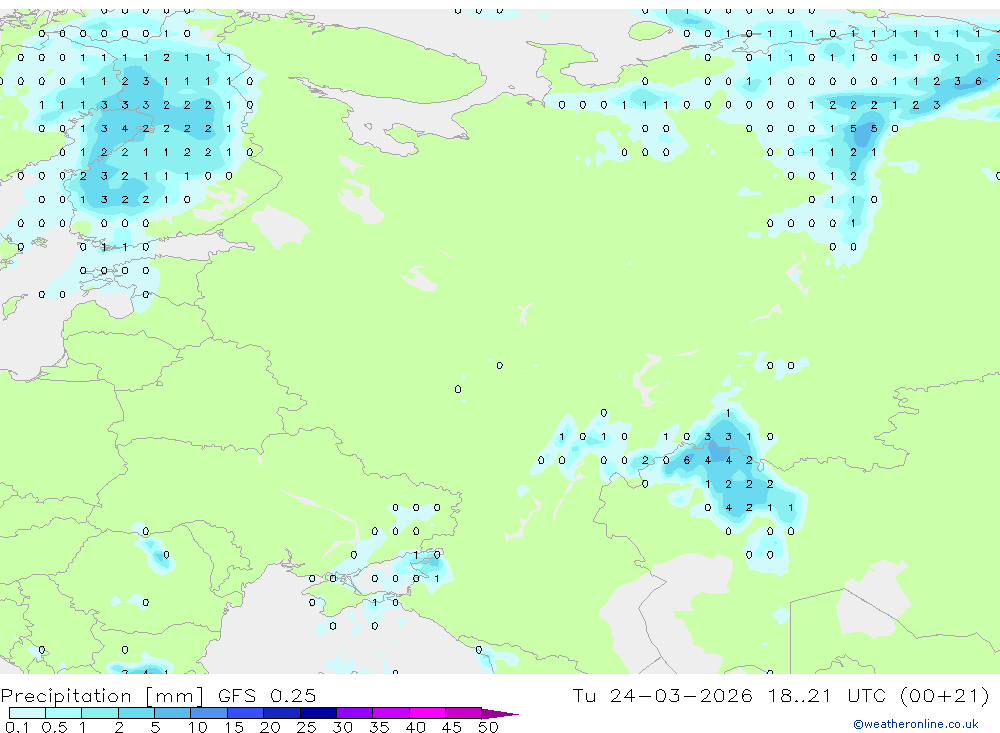Viewport: 1000px width, 733px height.
Task: Select the 5–10 mm legend color swatch
Action: pyautogui.click(x=173, y=713)
